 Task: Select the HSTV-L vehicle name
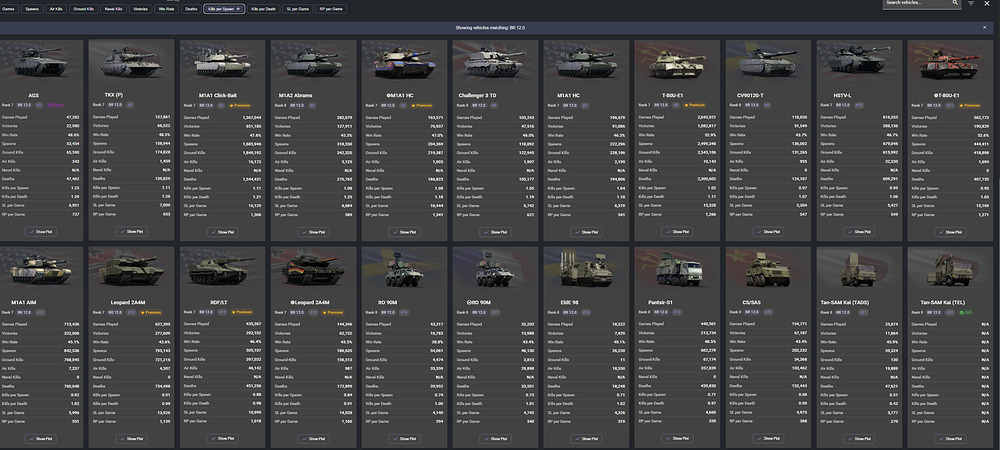click(842, 96)
